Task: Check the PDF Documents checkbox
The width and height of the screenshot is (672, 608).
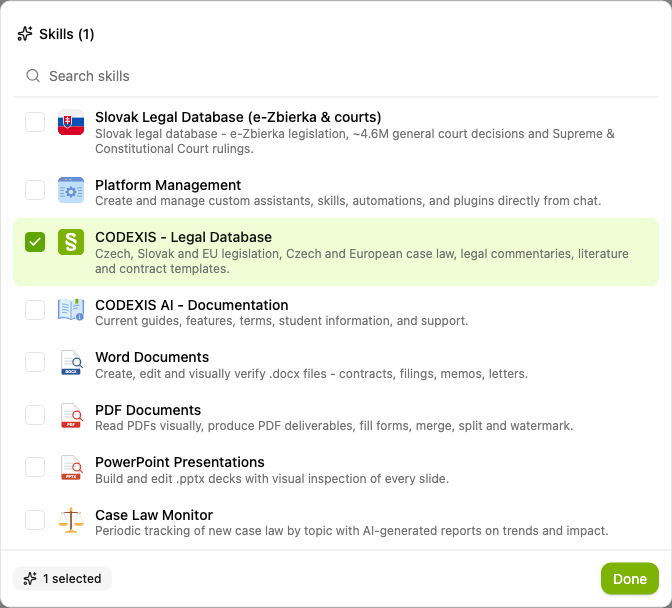Action: click(x=35, y=415)
